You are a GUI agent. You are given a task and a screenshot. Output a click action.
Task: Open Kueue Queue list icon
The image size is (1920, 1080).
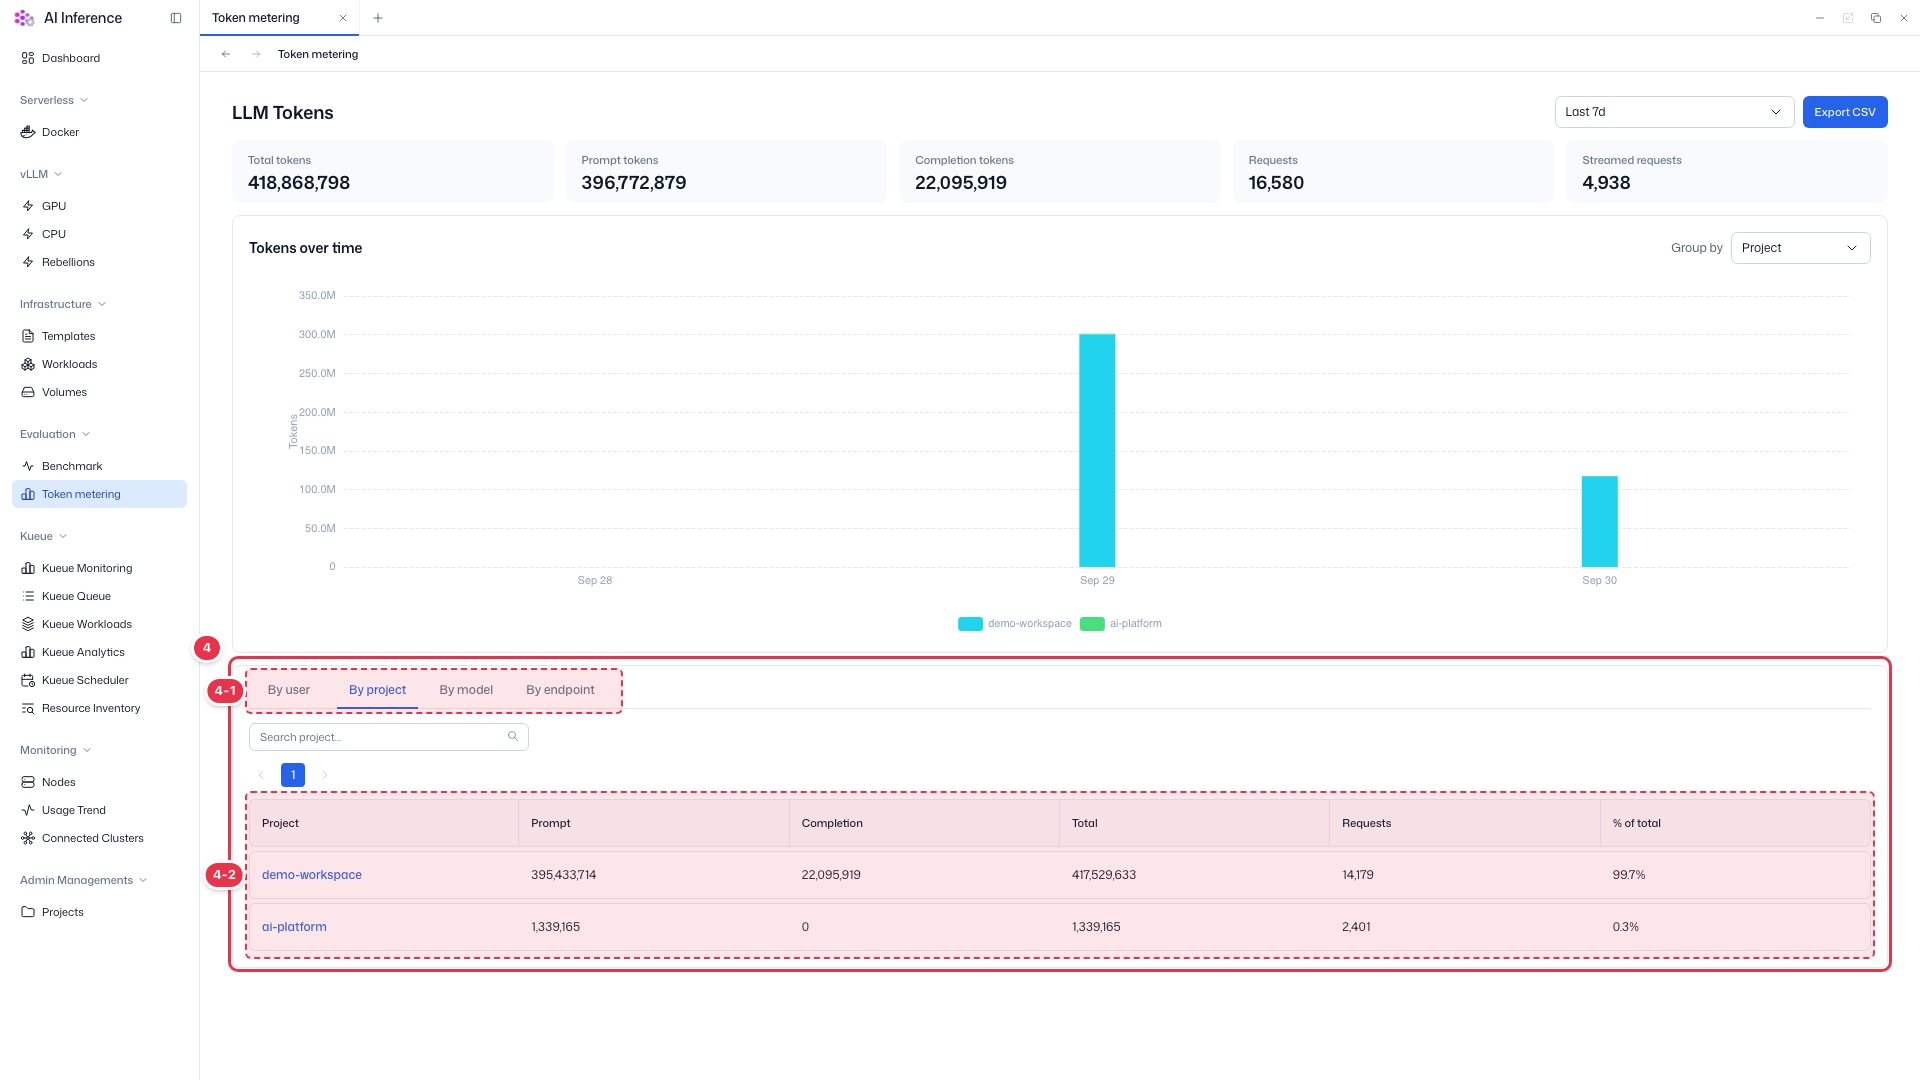[x=28, y=596]
